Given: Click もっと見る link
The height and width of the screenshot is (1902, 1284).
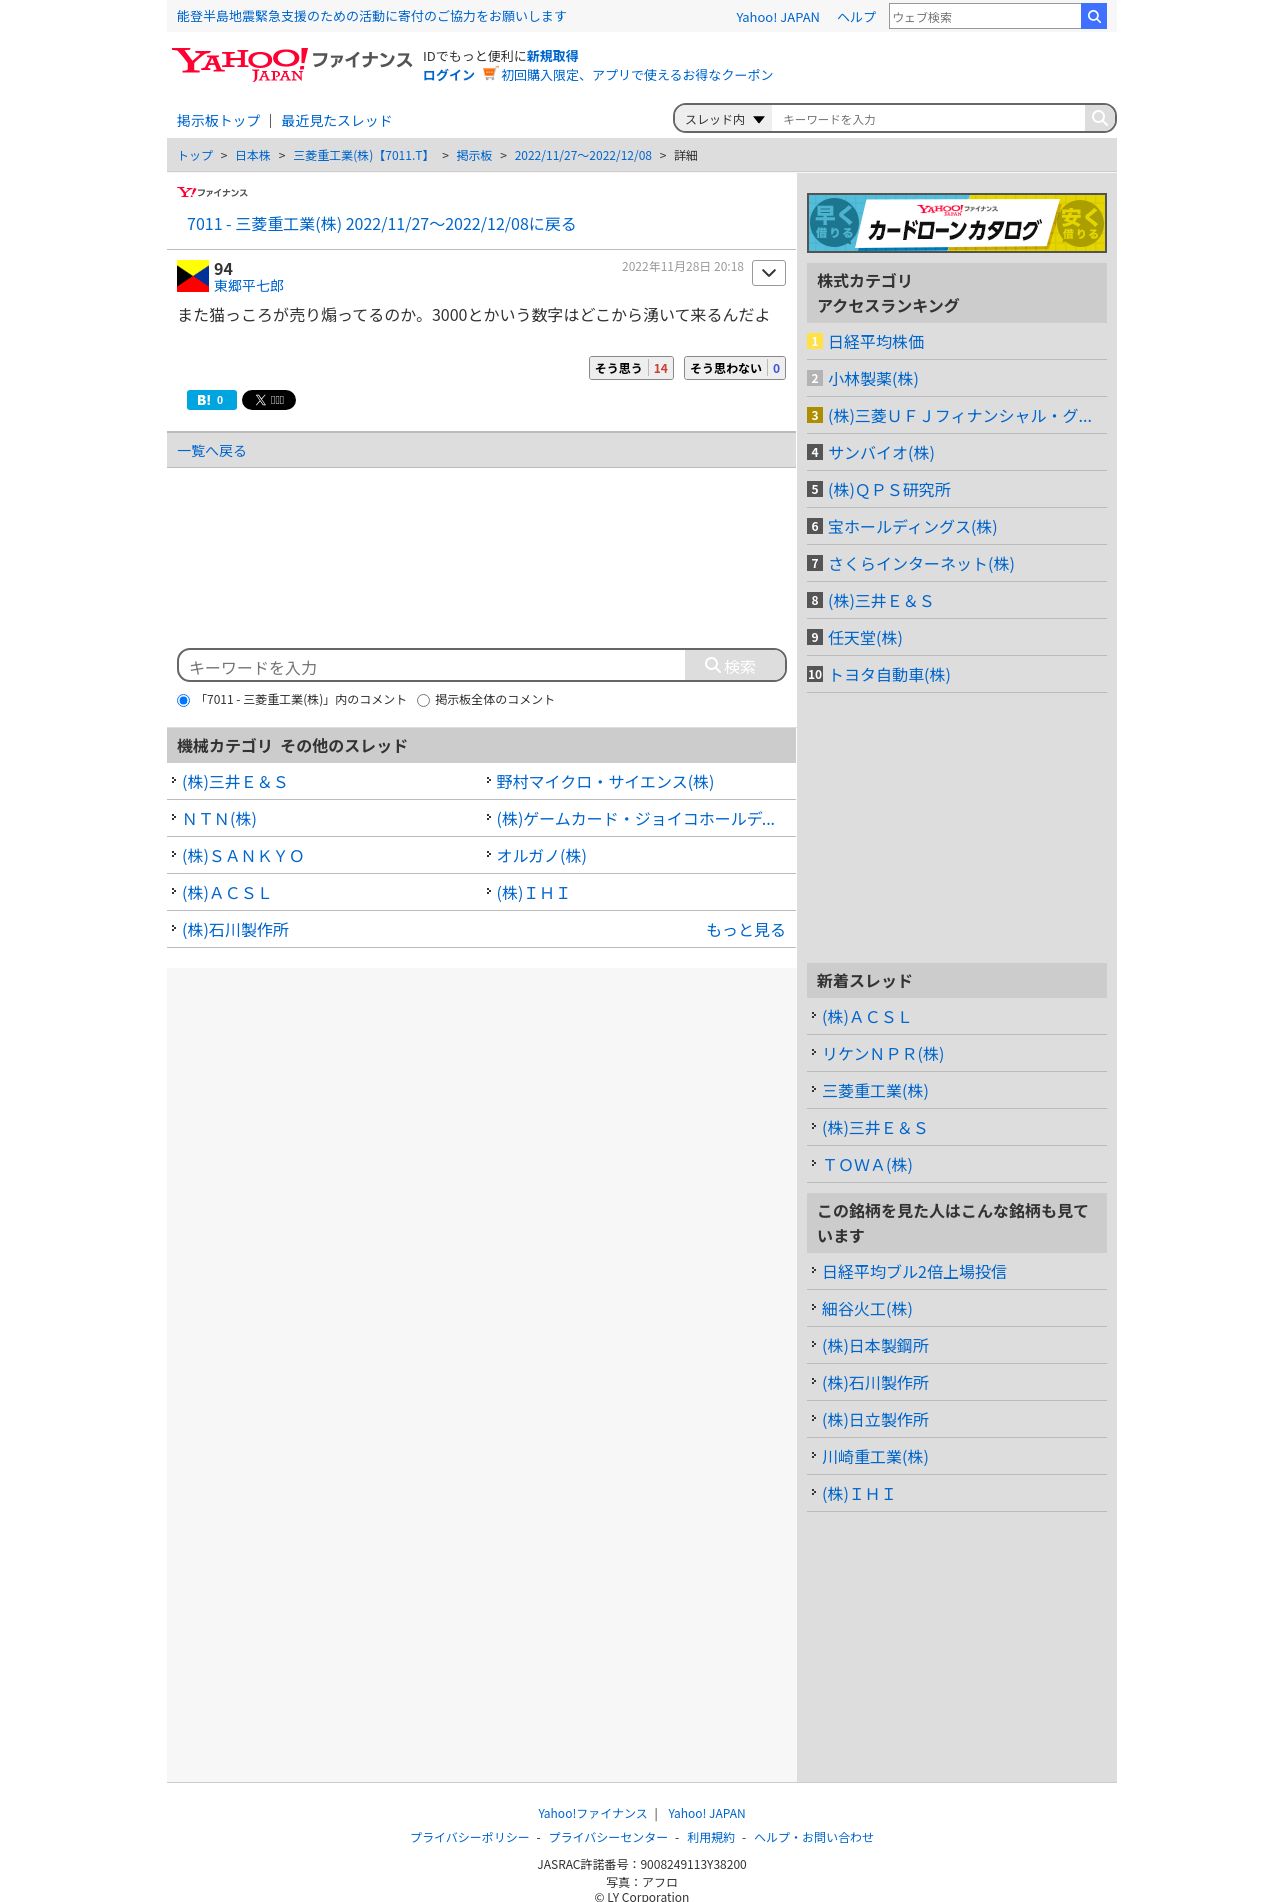Looking at the screenshot, I should [745, 930].
